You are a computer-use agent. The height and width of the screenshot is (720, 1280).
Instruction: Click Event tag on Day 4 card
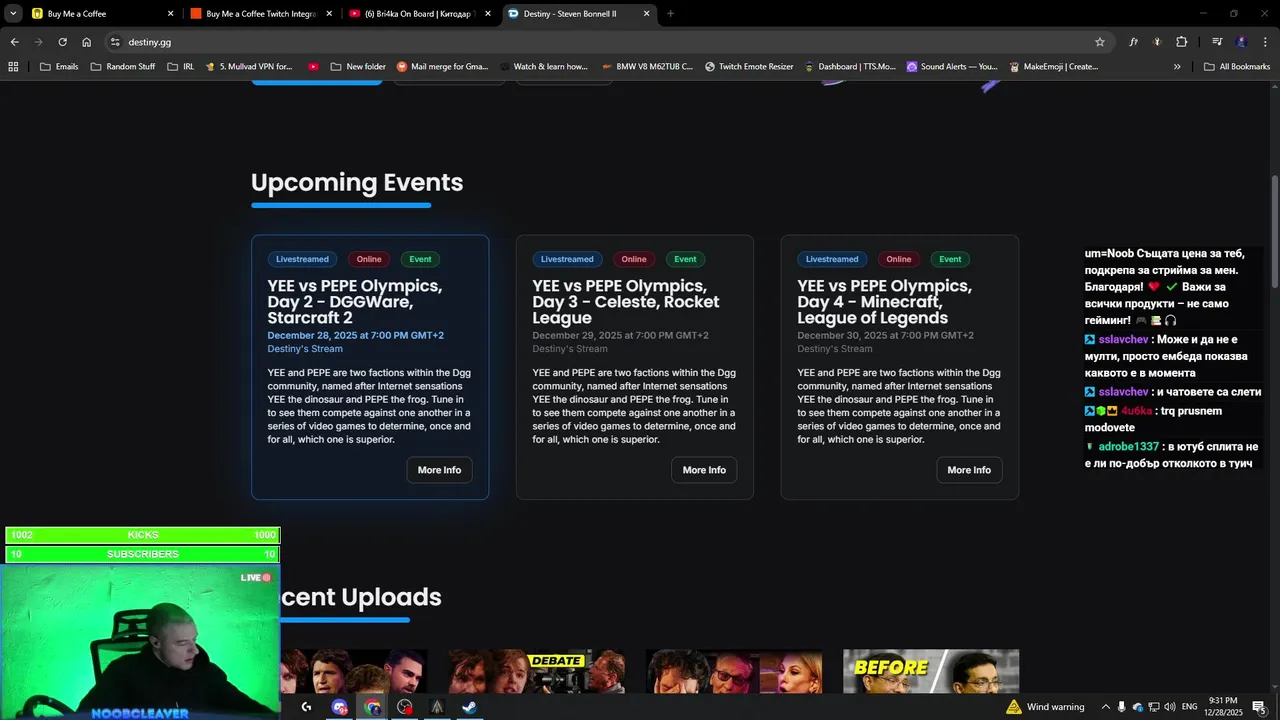point(950,259)
